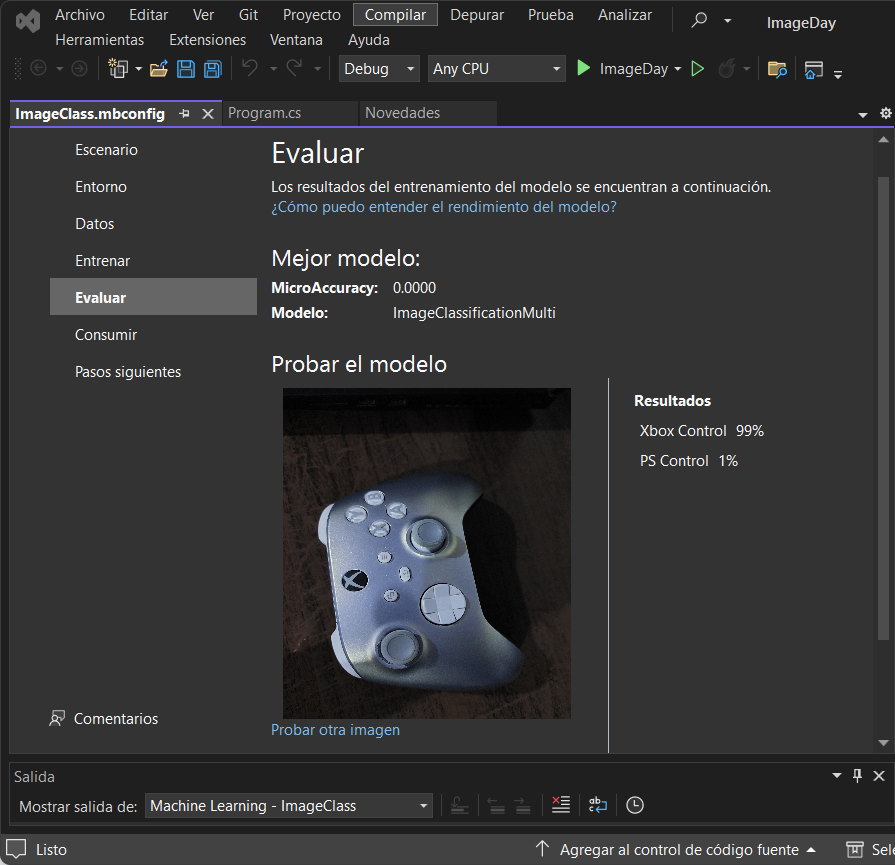
Task: Open link about understanding model performance
Action: pyautogui.click(x=444, y=207)
